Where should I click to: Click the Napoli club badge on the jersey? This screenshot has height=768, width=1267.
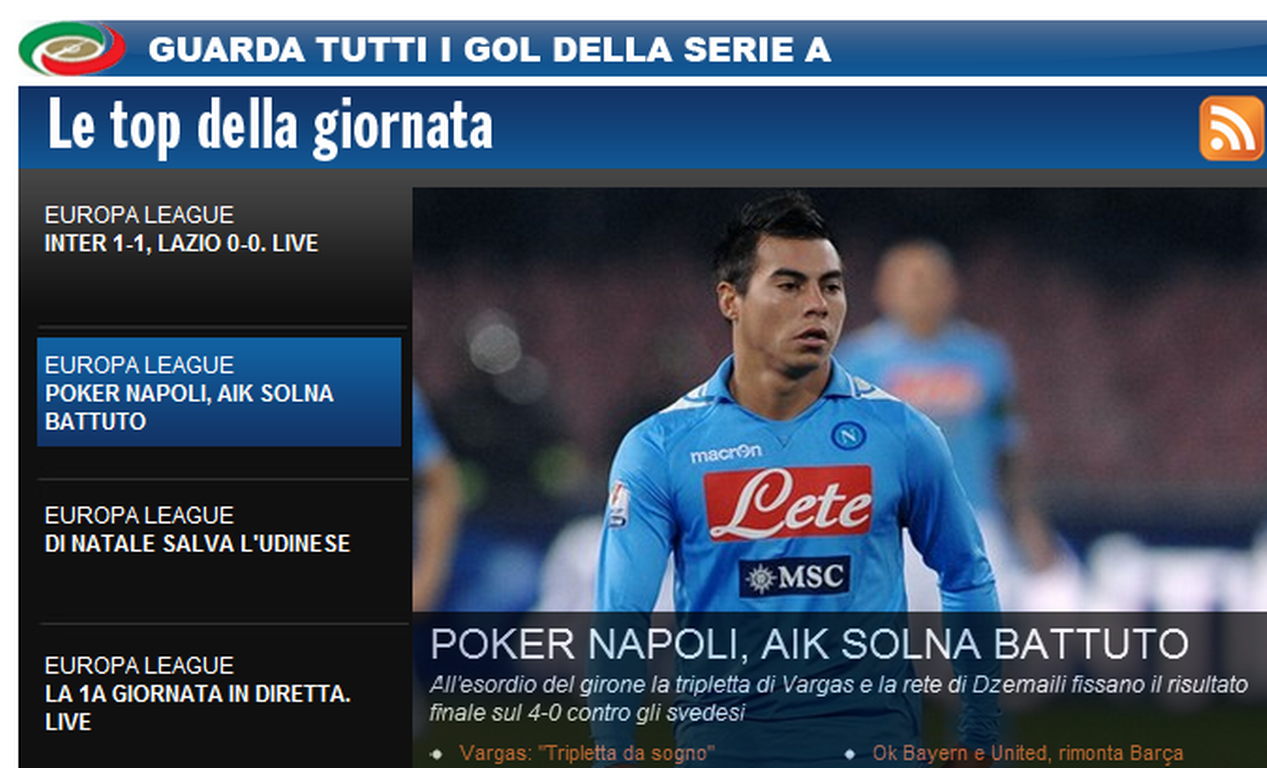848,436
